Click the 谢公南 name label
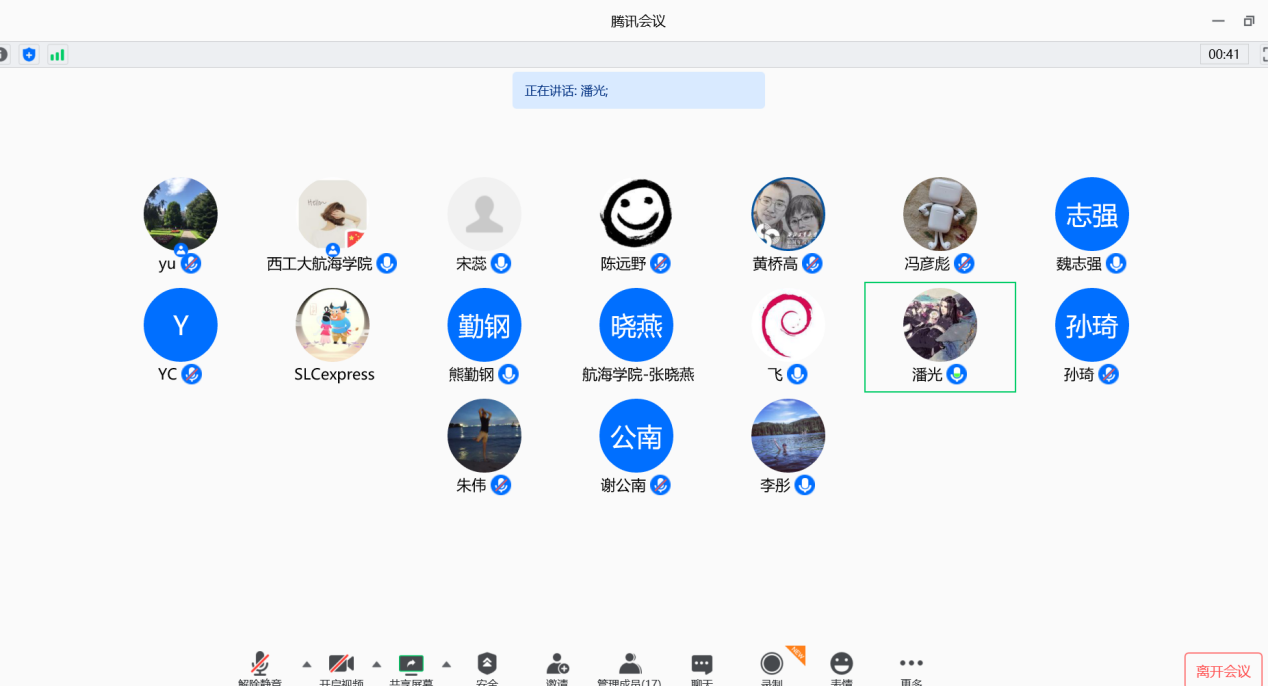Screen dimensions: 1268x686 (x=624, y=486)
